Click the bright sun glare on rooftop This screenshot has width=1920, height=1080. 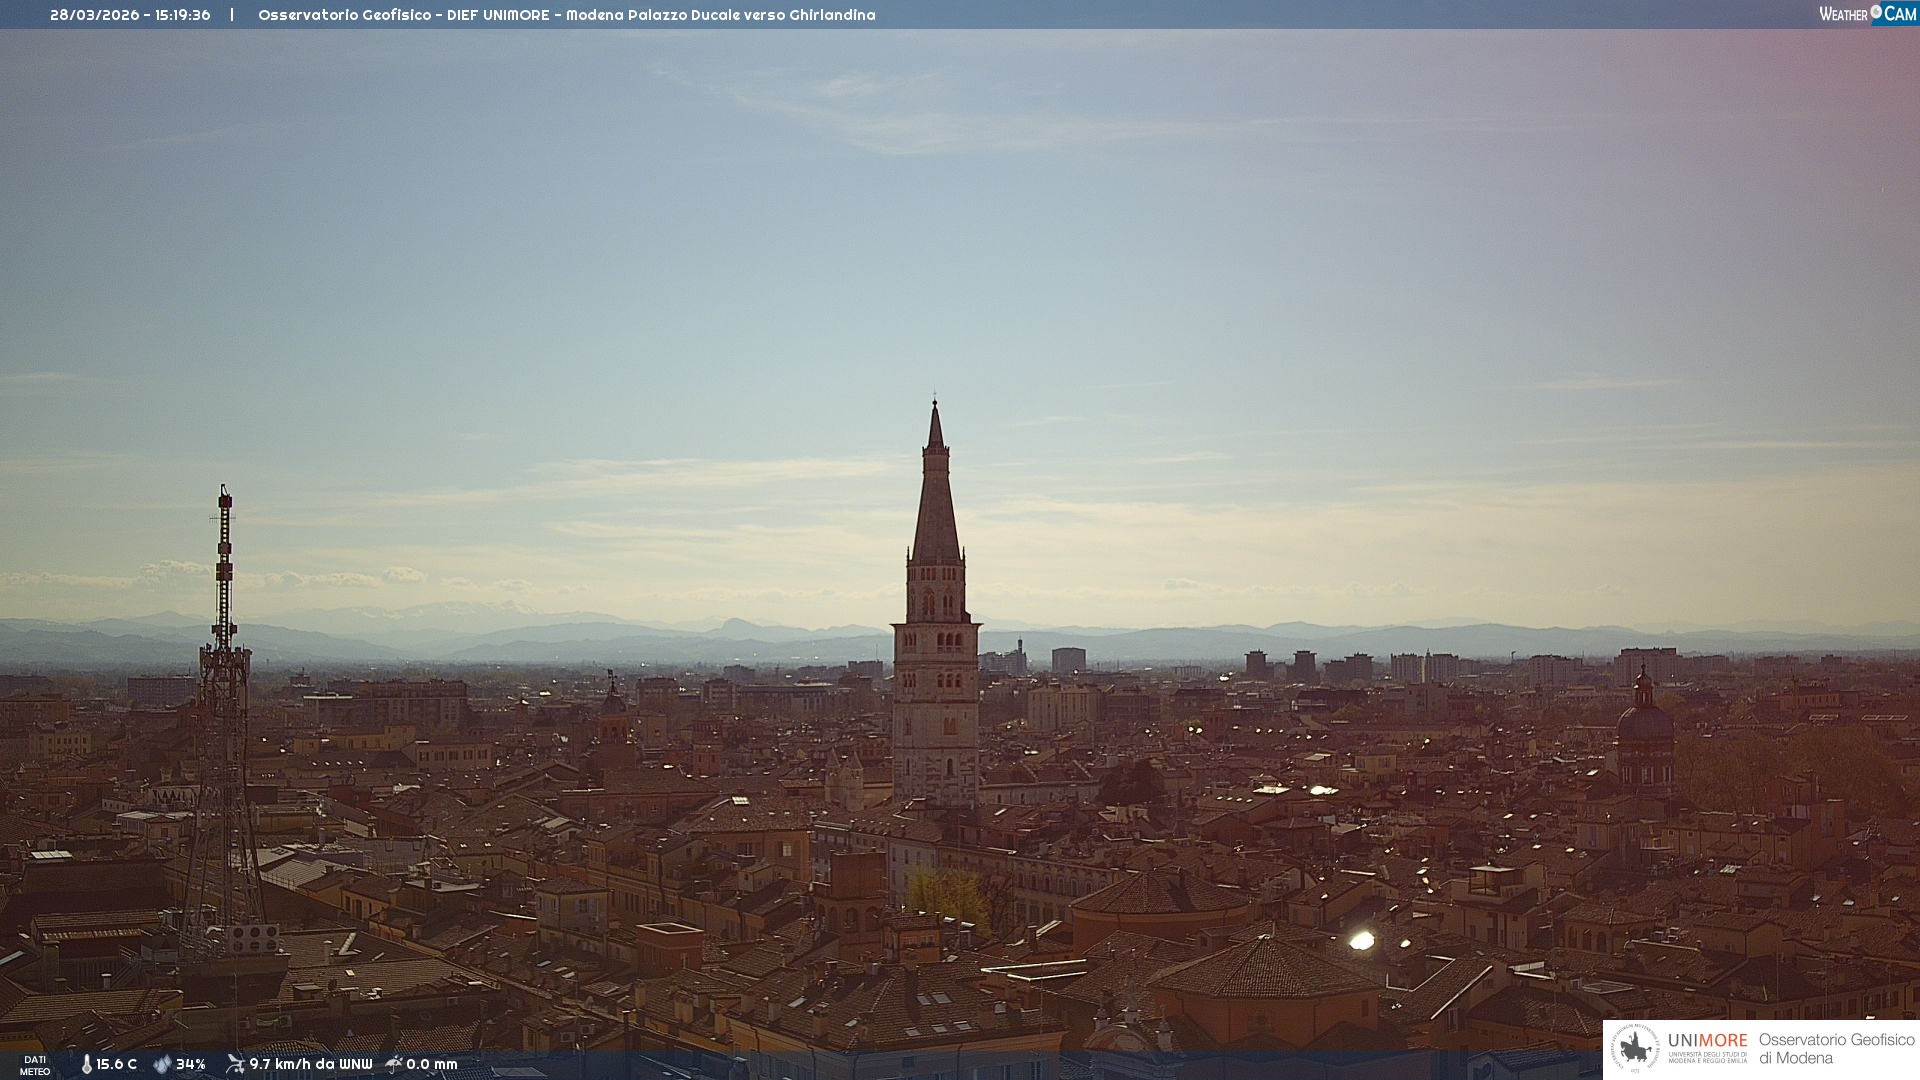[1362, 940]
